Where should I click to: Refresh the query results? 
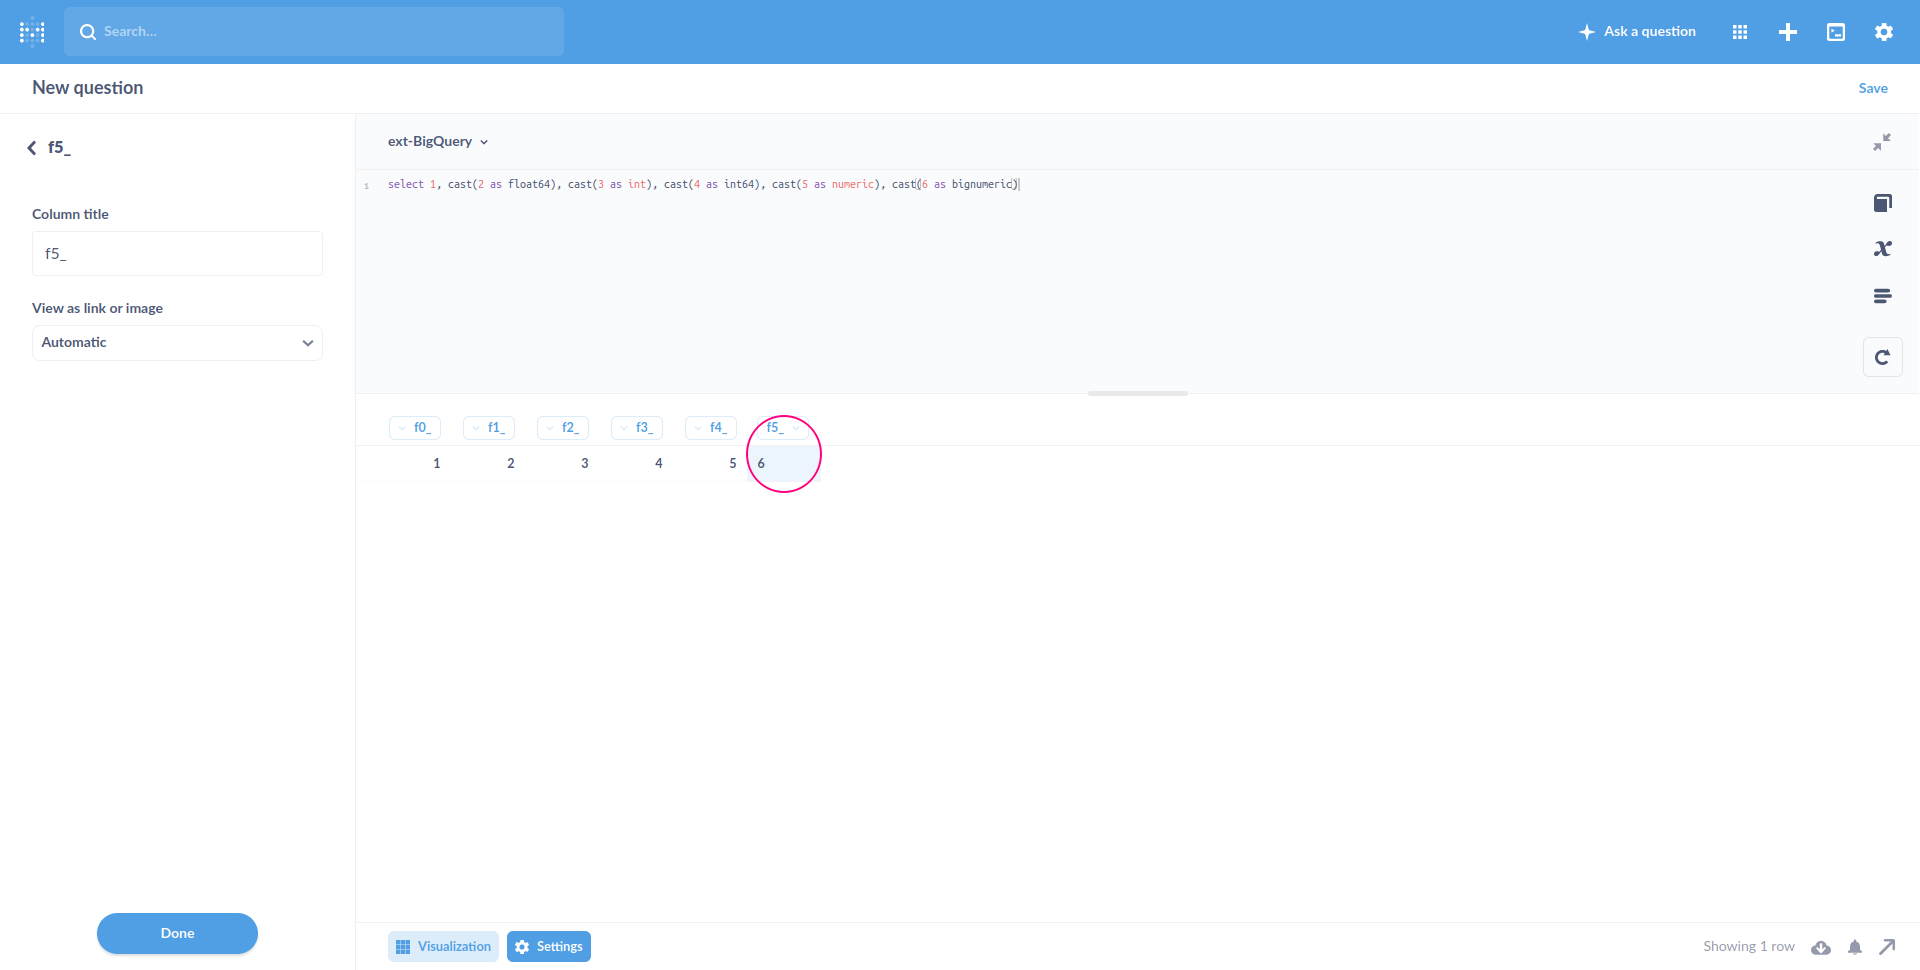1883,356
